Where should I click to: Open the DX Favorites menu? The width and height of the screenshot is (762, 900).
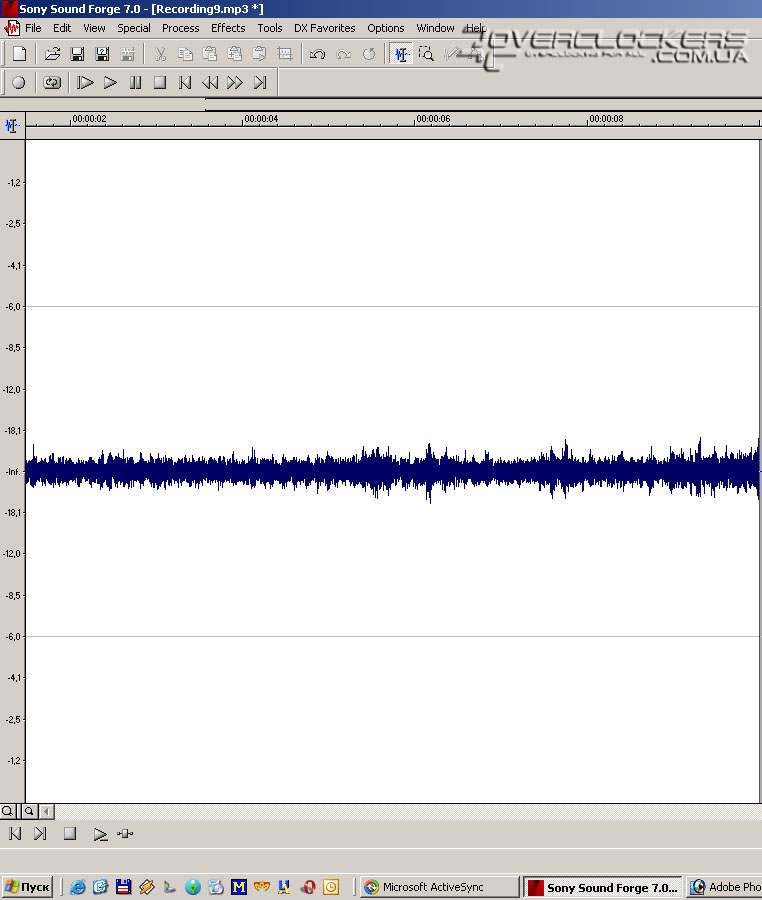(x=325, y=28)
